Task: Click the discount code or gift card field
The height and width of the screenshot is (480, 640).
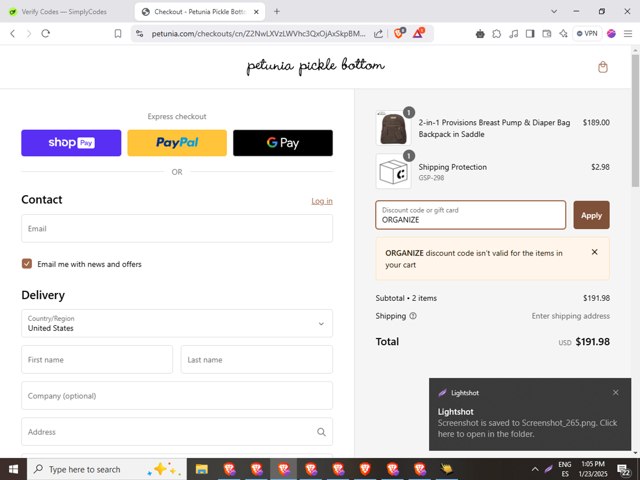Action: tap(470, 215)
